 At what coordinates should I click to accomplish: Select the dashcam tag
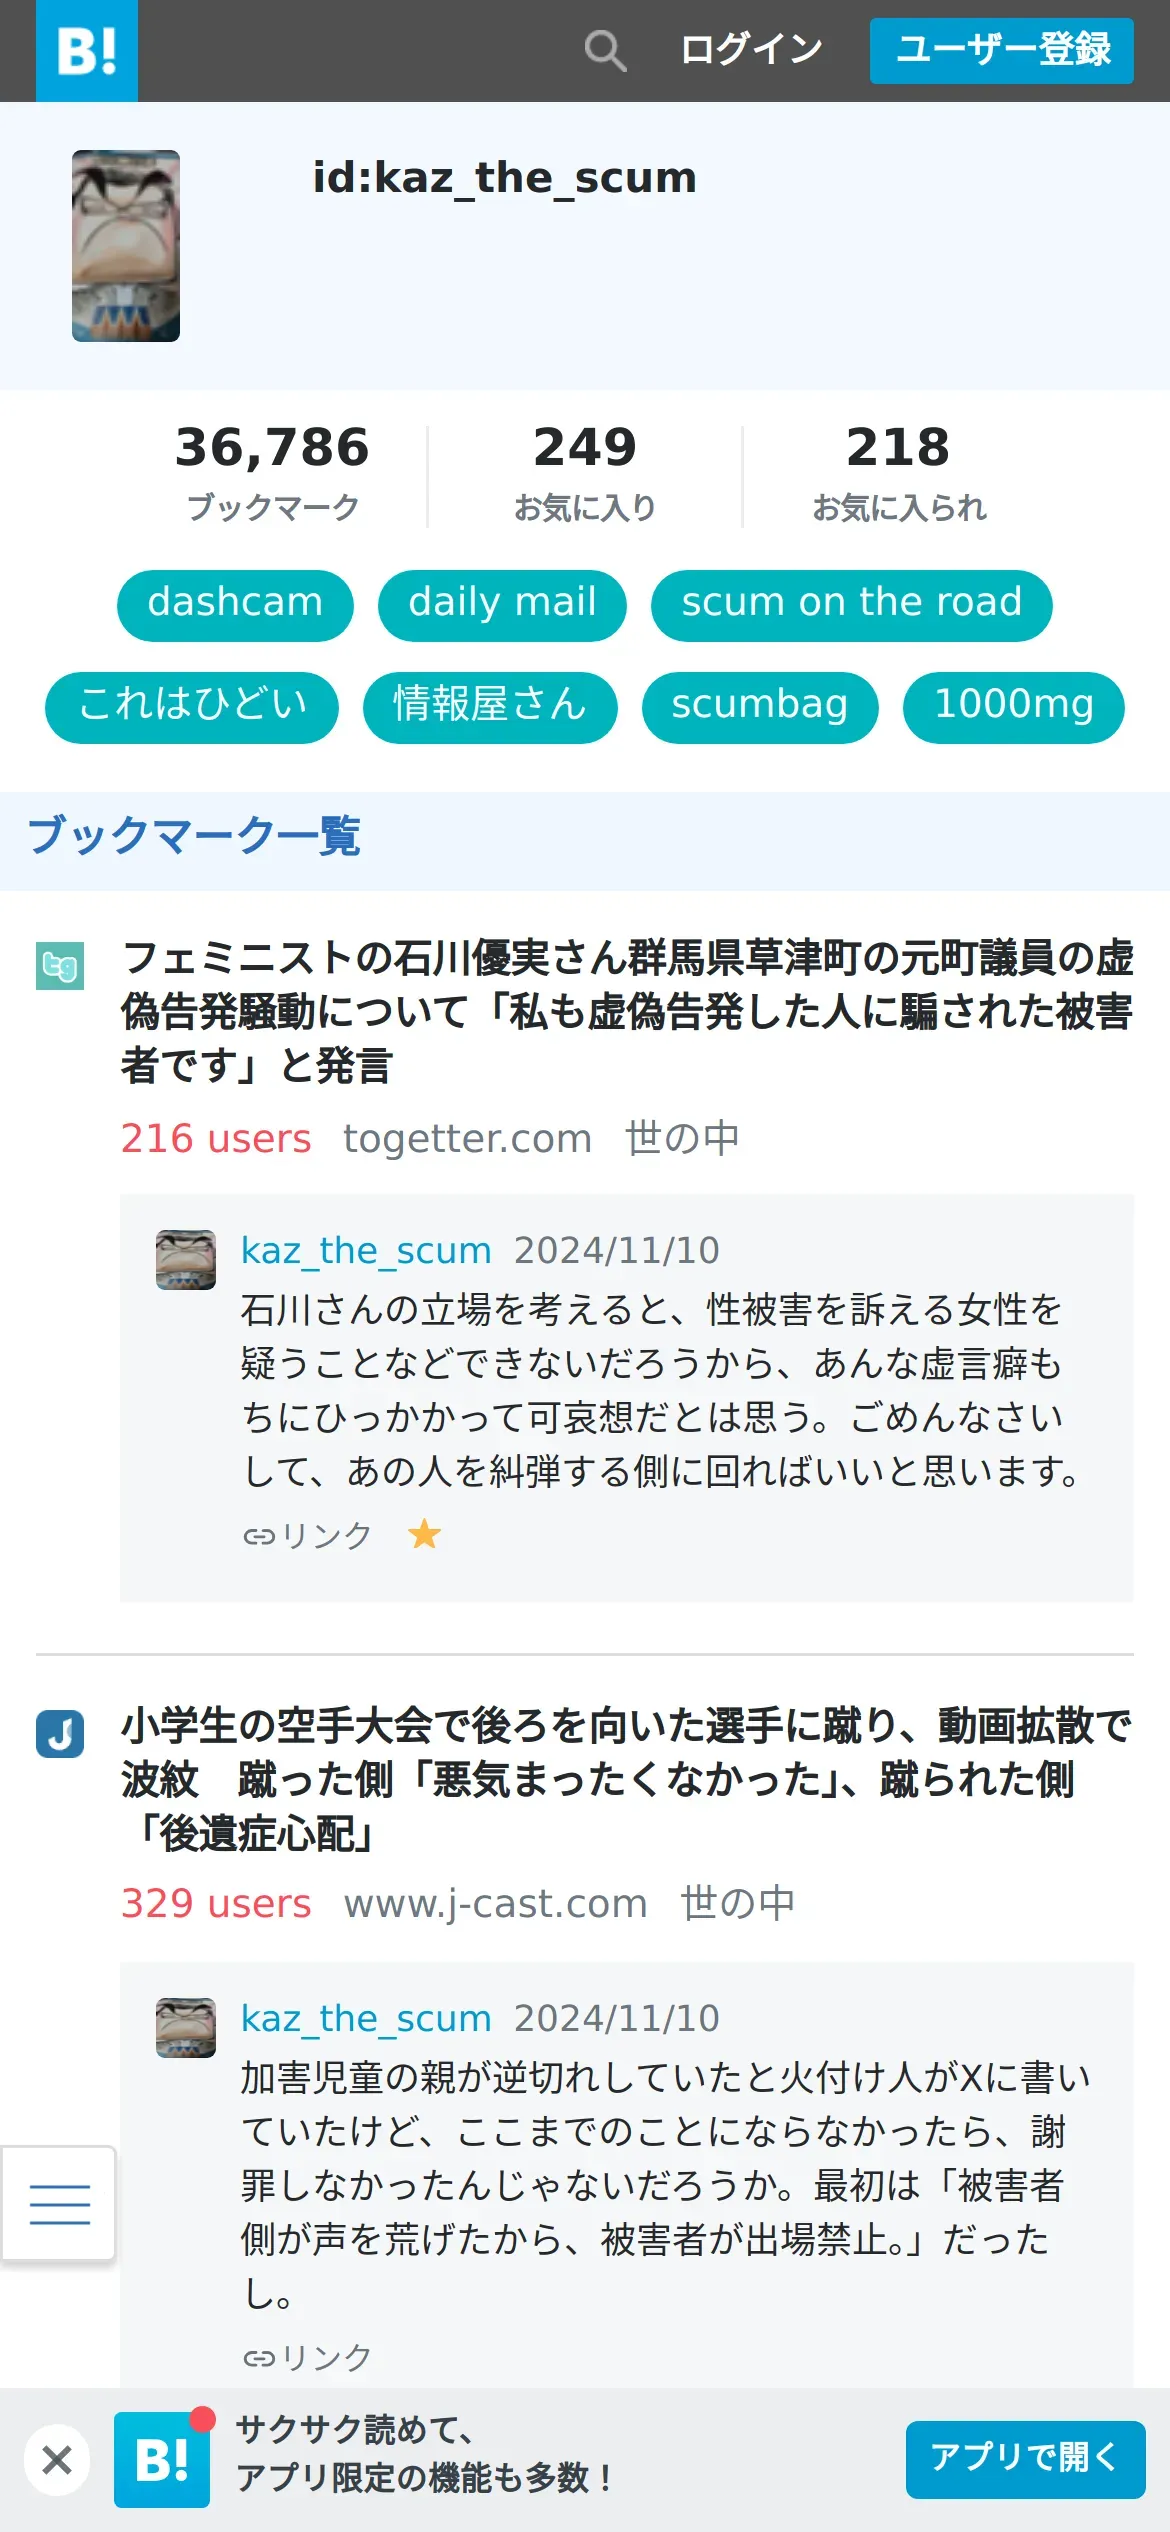point(235,605)
